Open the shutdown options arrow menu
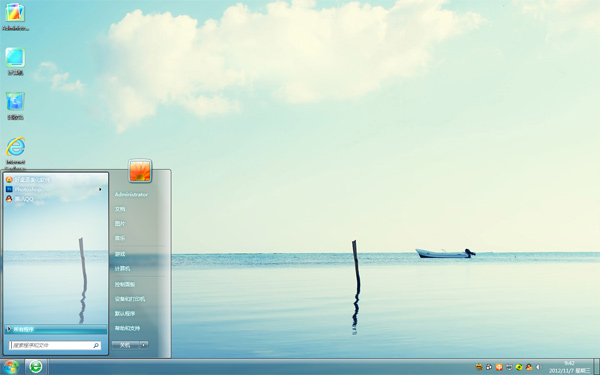 coord(144,345)
